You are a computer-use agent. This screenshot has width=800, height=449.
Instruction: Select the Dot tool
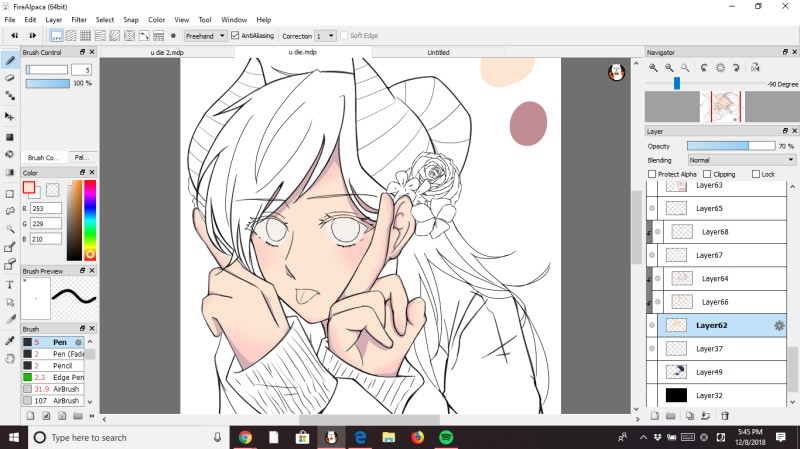pyautogui.click(x=10, y=95)
